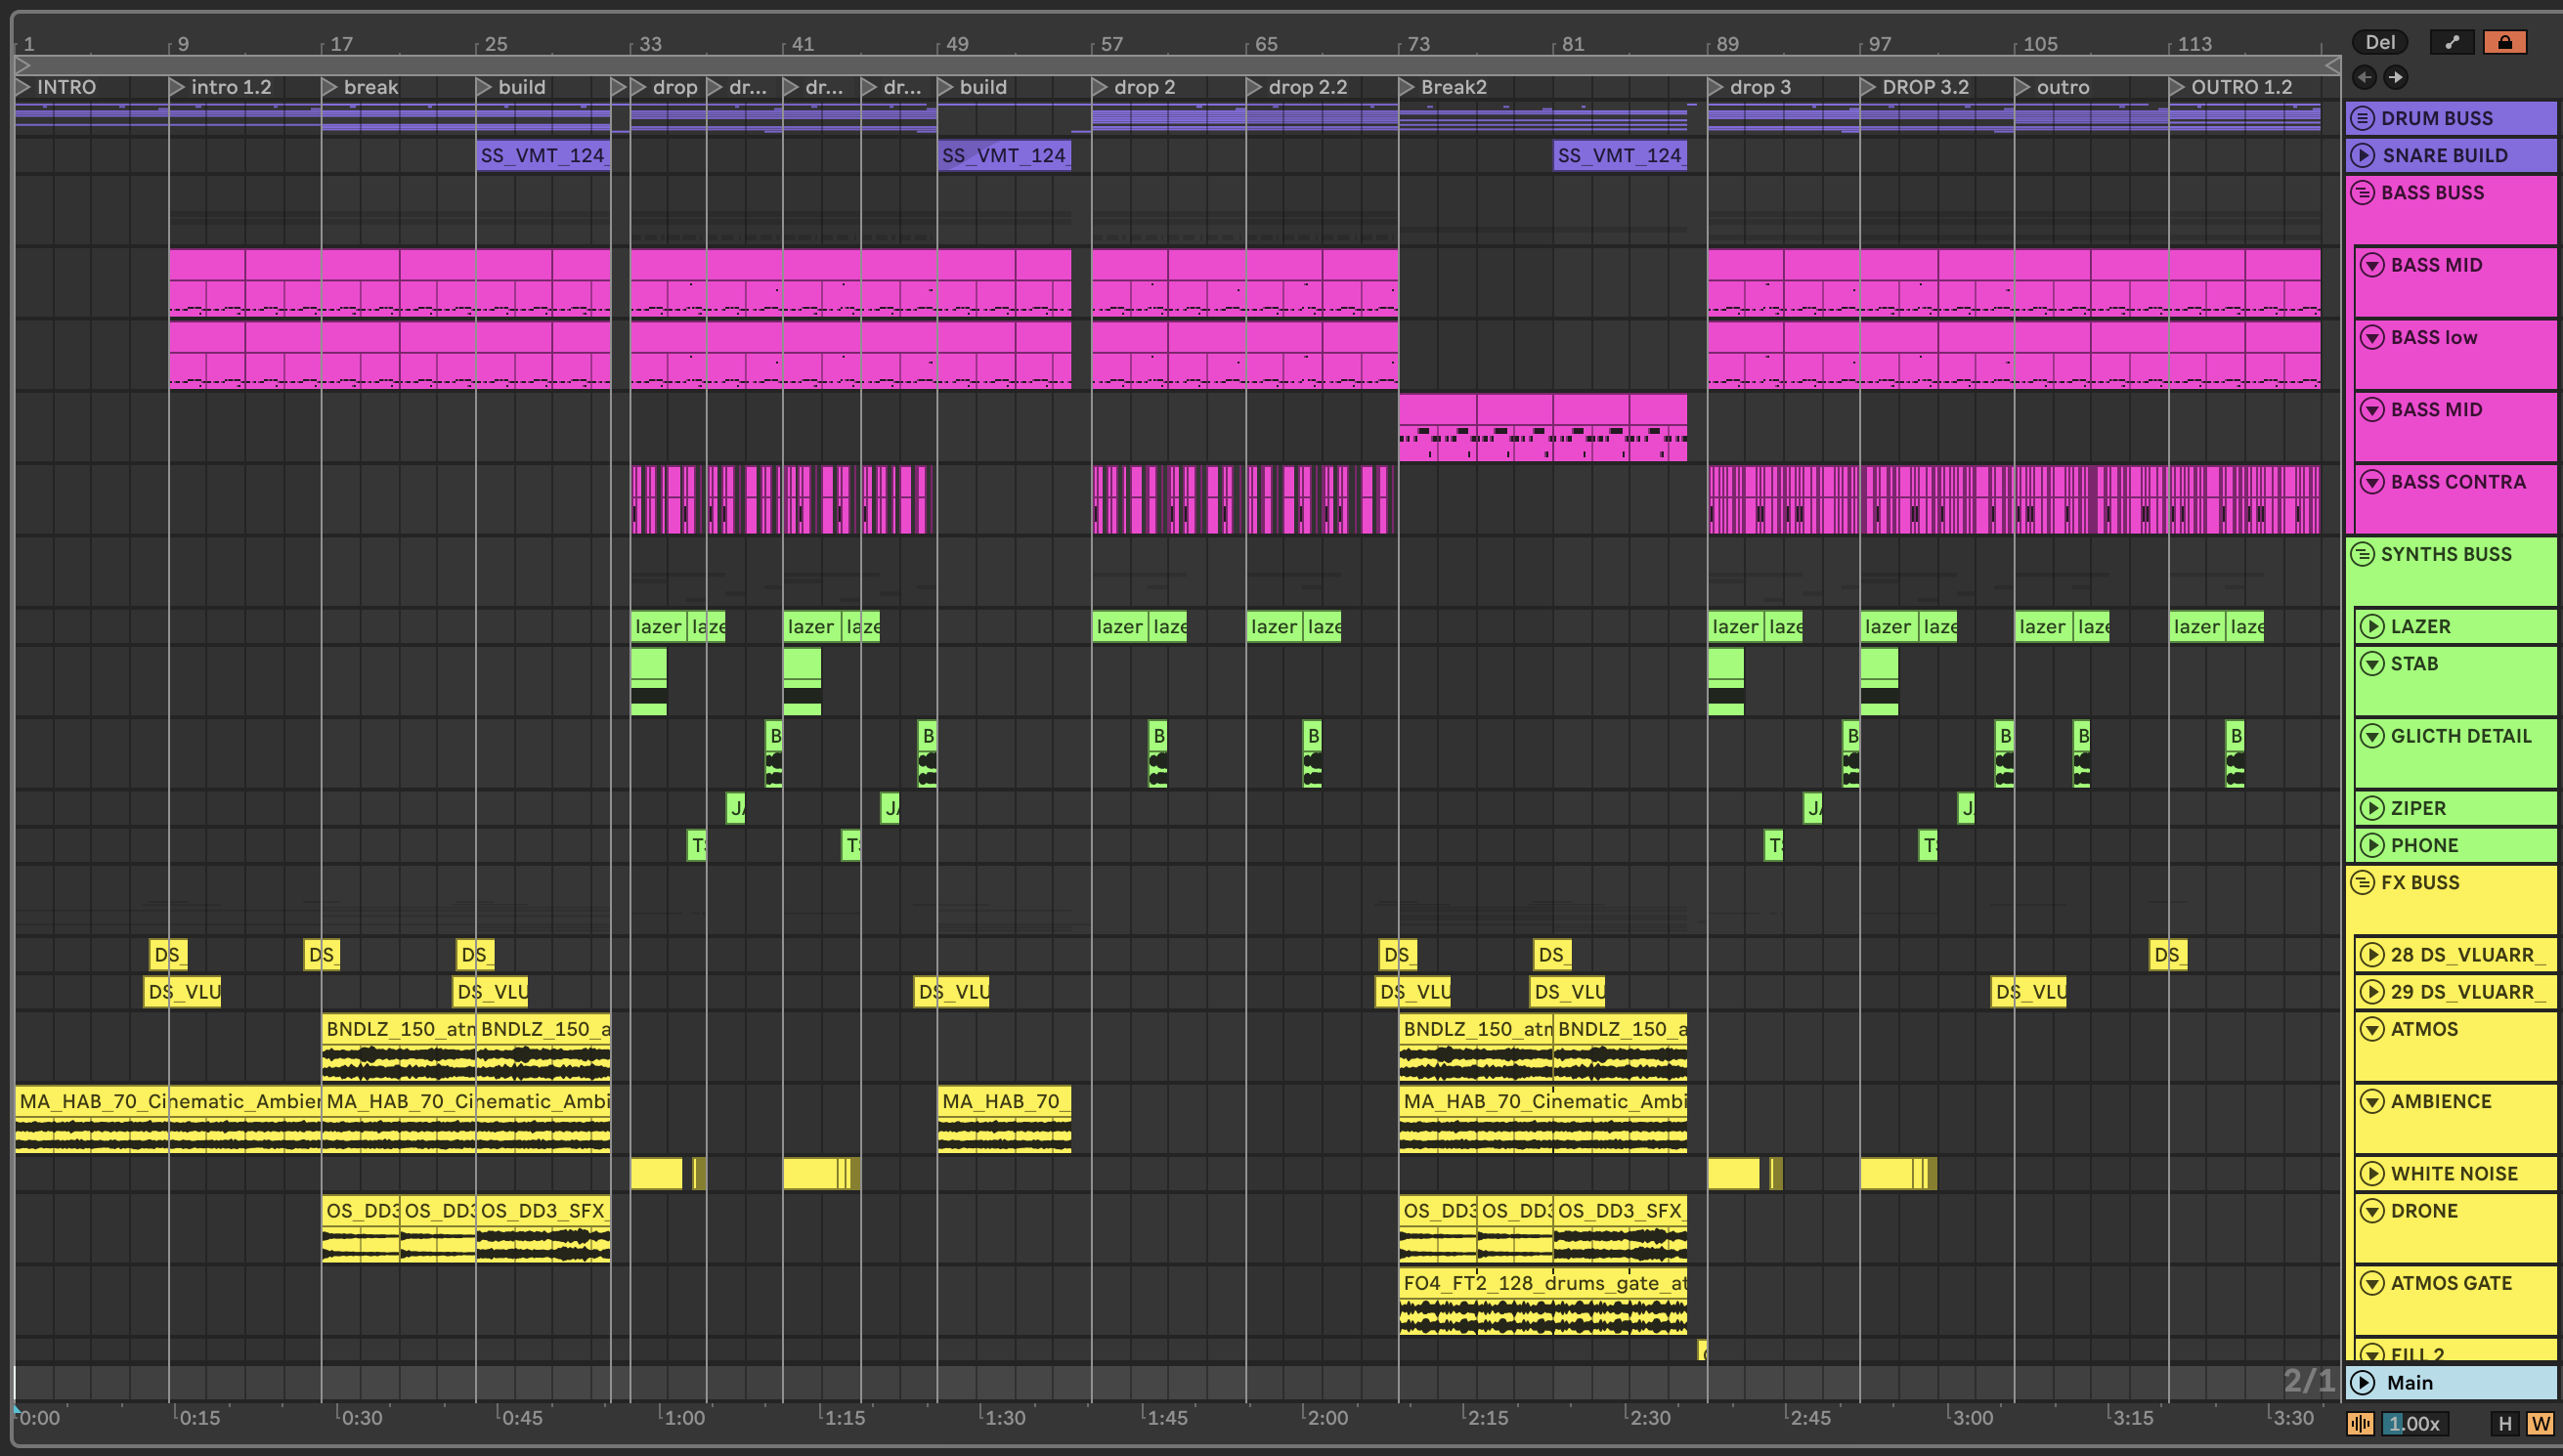
Task: Collapse the DRUM BUSS group track
Action: pos(2362,118)
